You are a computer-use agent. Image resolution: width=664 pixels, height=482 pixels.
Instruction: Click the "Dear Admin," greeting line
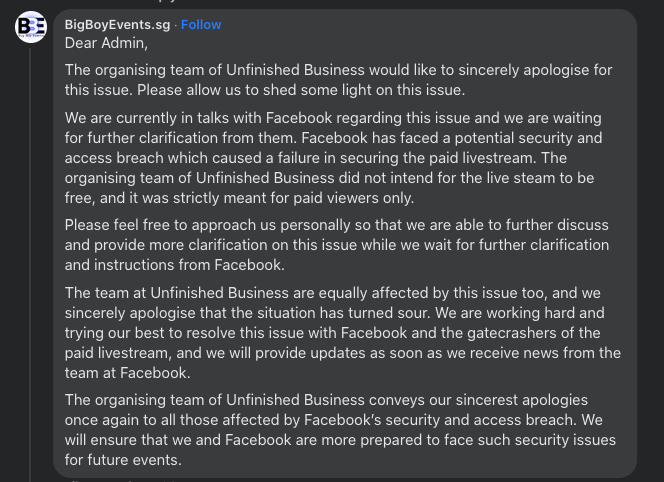pos(106,42)
